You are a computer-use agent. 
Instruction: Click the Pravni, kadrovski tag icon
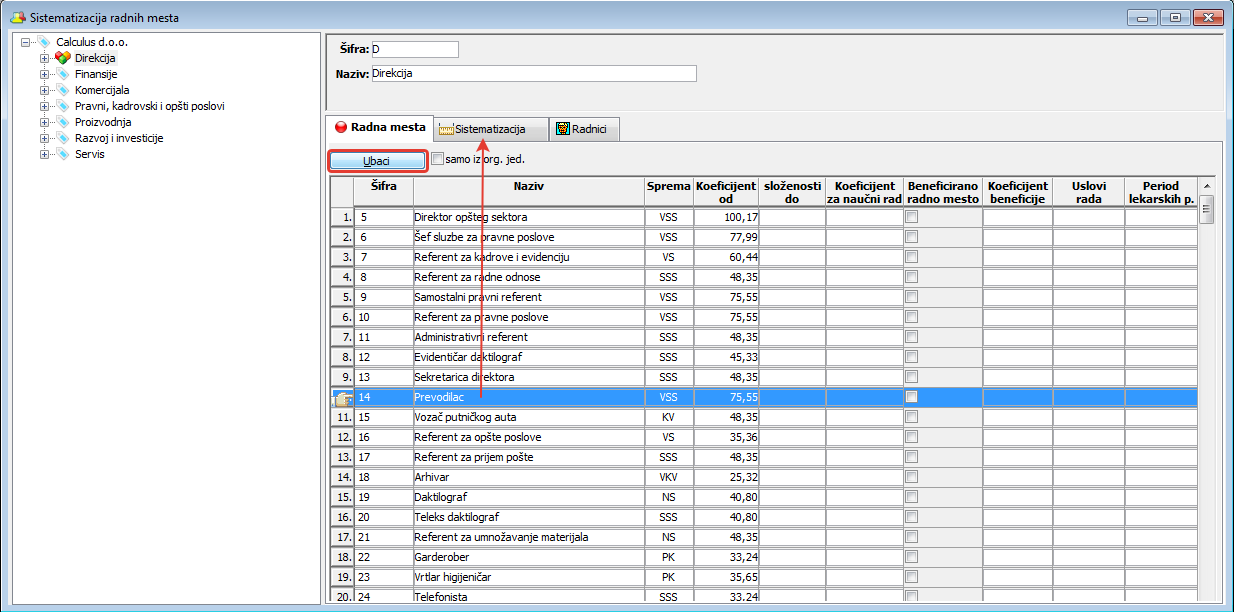pos(62,106)
